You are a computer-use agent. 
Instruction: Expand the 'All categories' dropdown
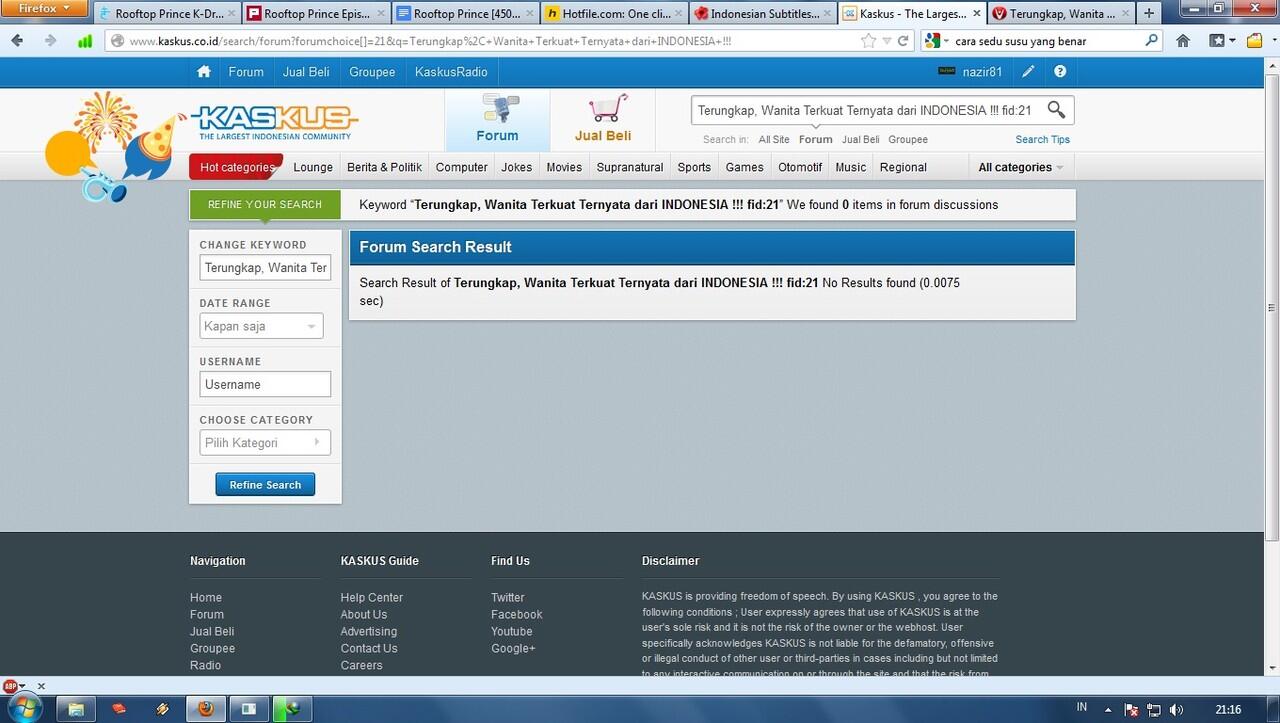click(x=1020, y=167)
